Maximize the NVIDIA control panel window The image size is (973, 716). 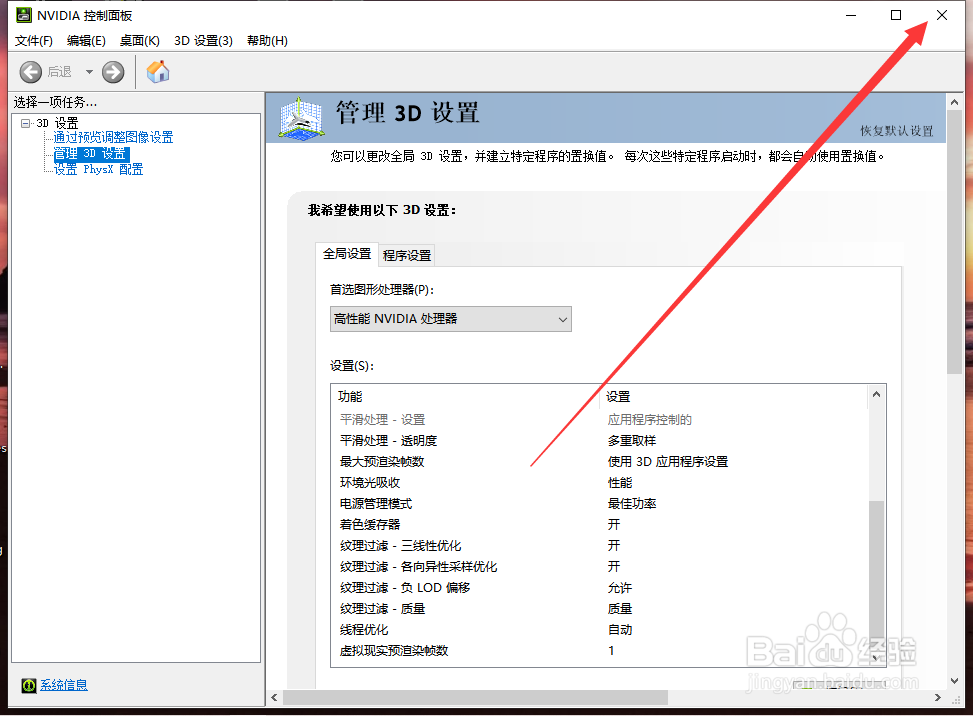tap(896, 15)
